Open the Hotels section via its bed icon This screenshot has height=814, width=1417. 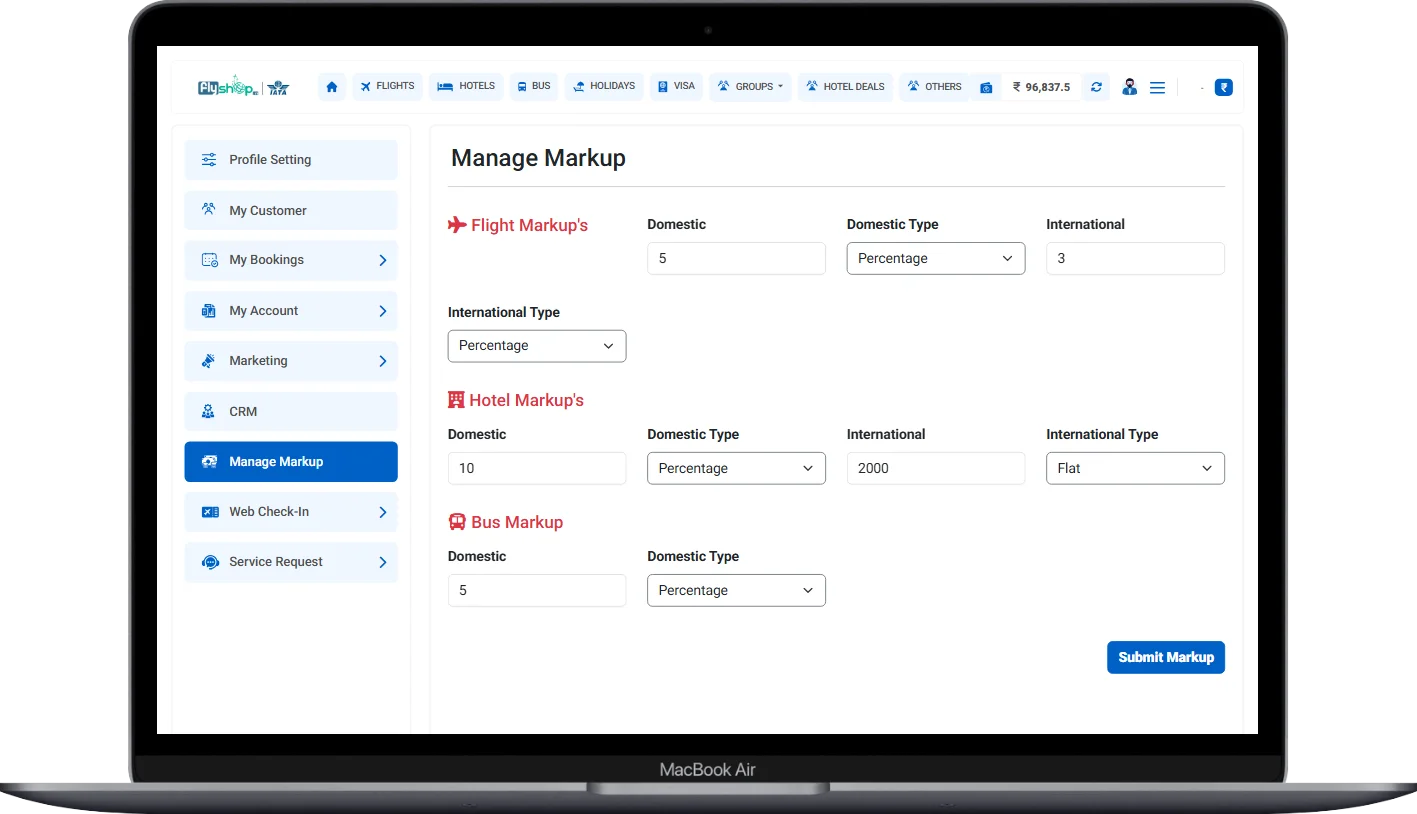[447, 87]
